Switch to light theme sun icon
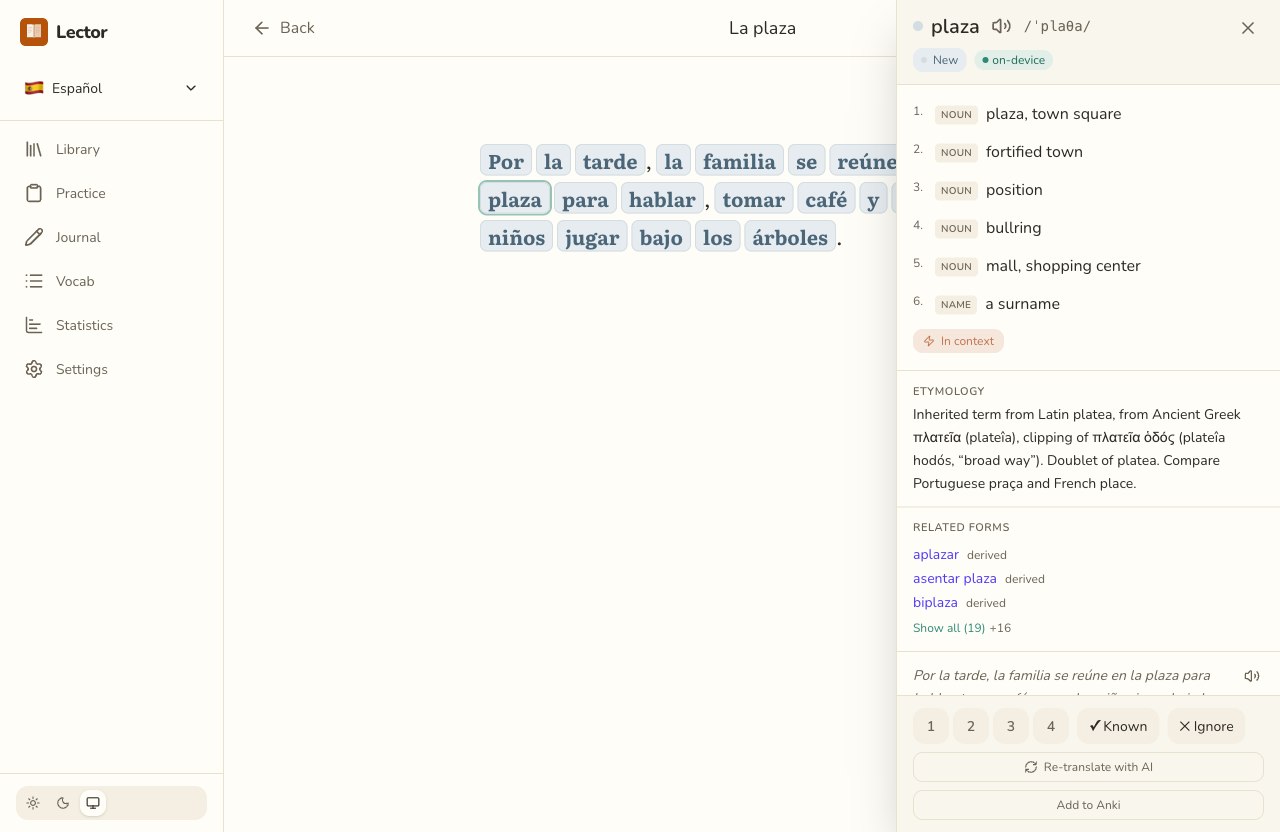 tap(33, 803)
